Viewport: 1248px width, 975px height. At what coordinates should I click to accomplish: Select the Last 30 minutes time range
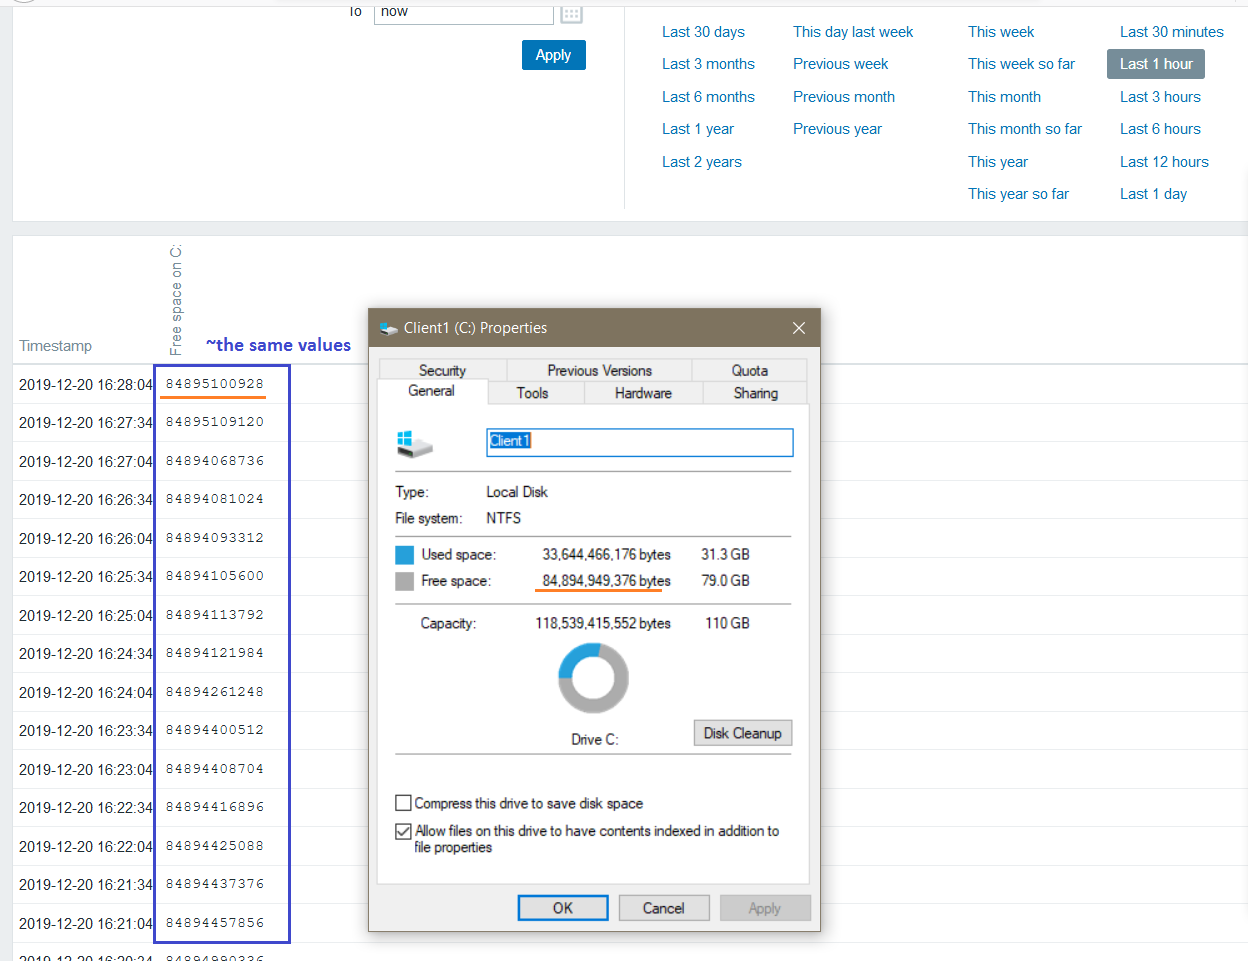point(1171,32)
